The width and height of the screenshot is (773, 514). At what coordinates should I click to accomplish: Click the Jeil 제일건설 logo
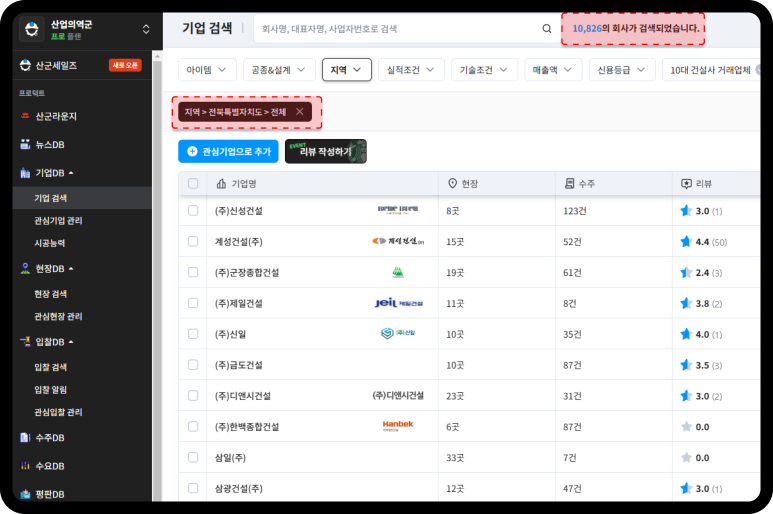pyautogui.click(x=398, y=303)
